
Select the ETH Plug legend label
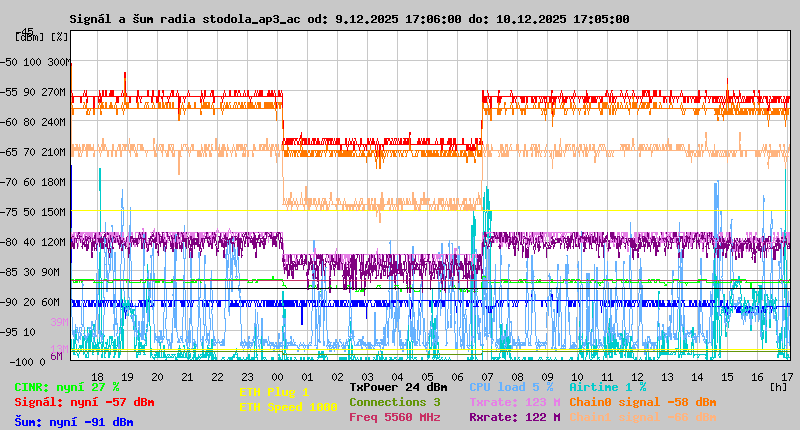pos(274,393)
